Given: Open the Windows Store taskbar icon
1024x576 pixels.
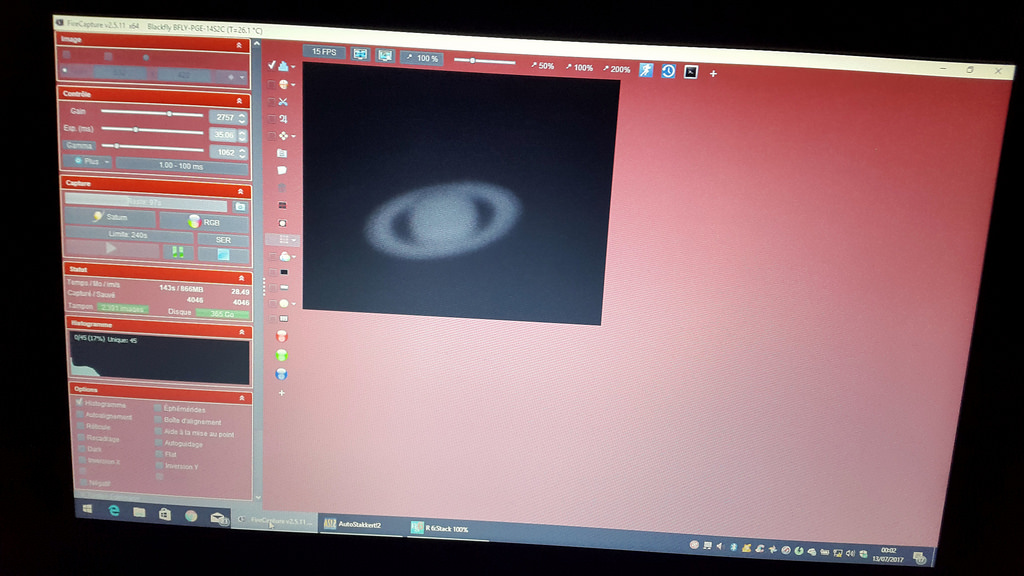Looking at the screenshot, I should click(165, 515).
